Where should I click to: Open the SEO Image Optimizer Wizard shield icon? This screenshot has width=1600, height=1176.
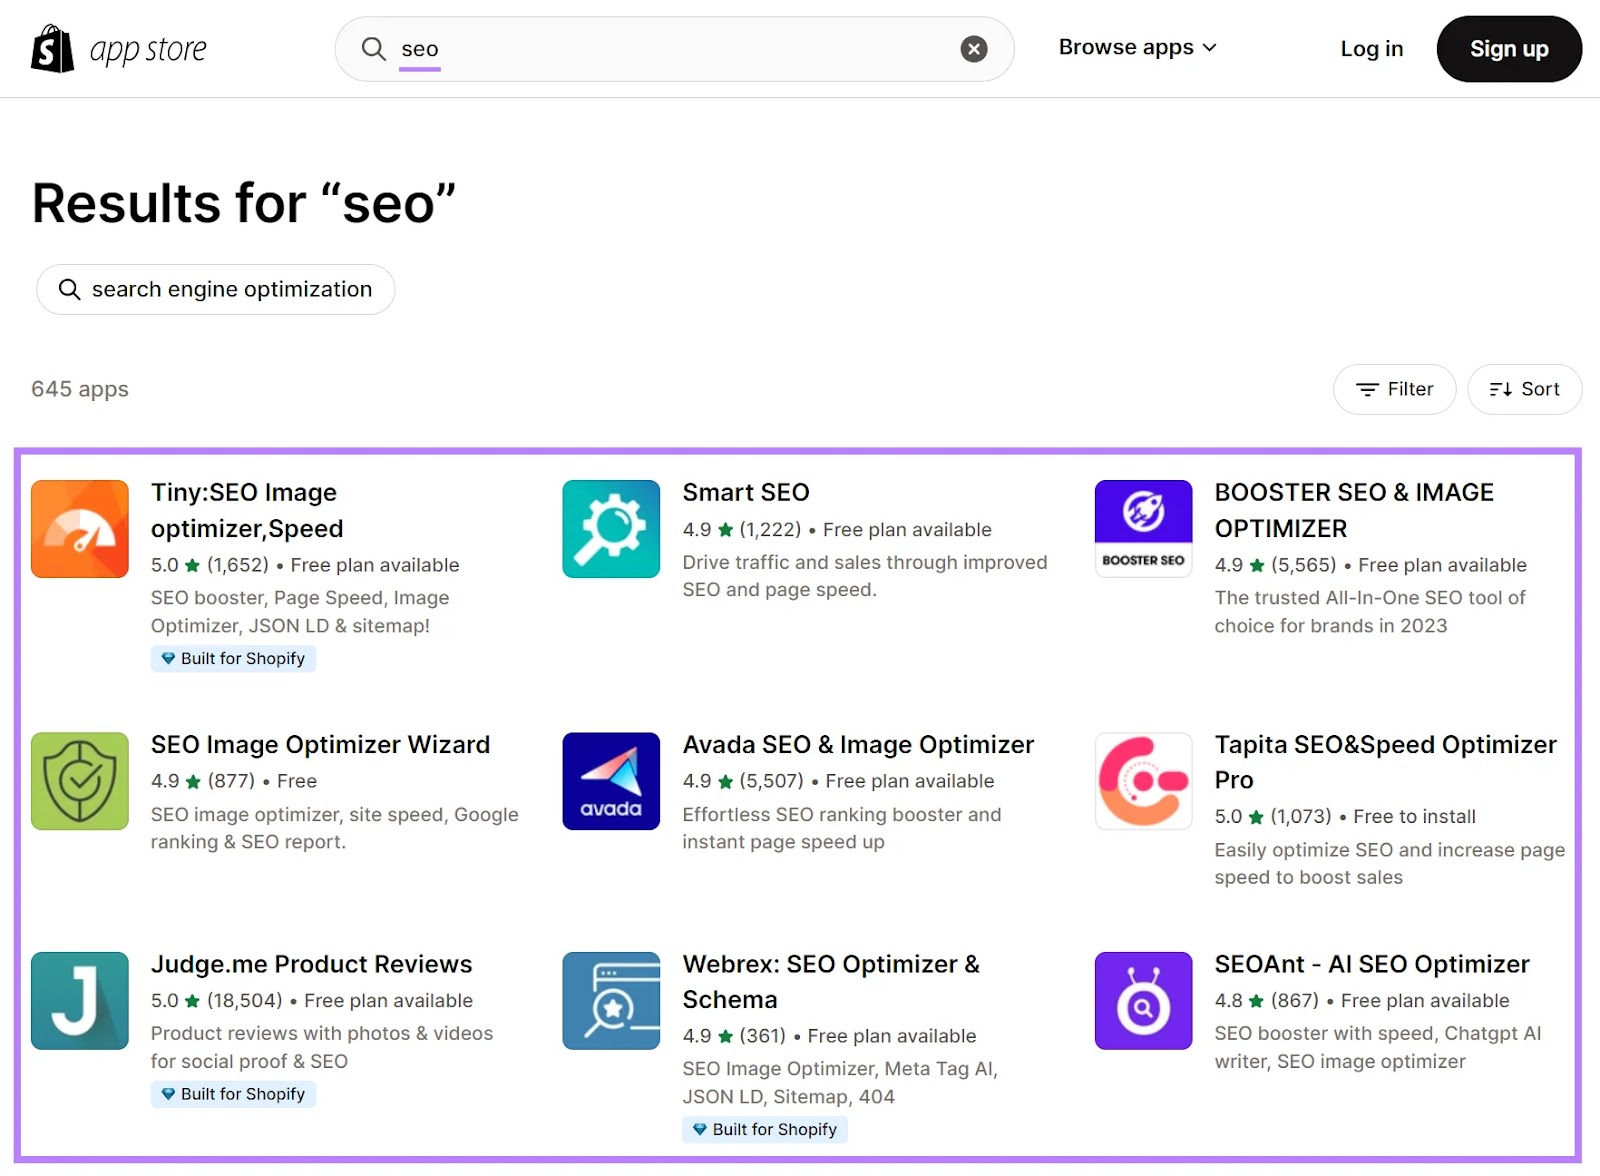pyautogui.click(x=79, y=781)
